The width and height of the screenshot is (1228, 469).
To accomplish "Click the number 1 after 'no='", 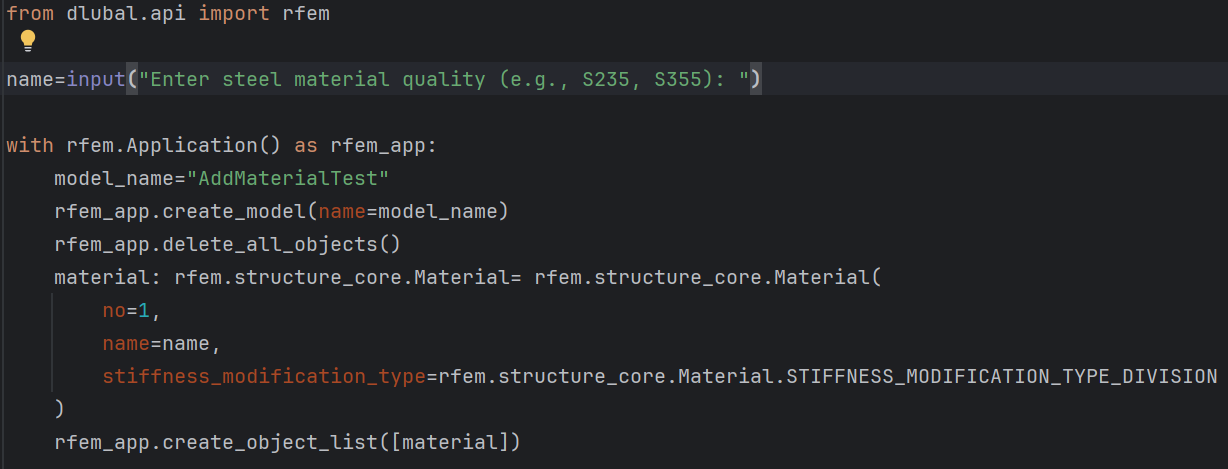I will (144, 310).
